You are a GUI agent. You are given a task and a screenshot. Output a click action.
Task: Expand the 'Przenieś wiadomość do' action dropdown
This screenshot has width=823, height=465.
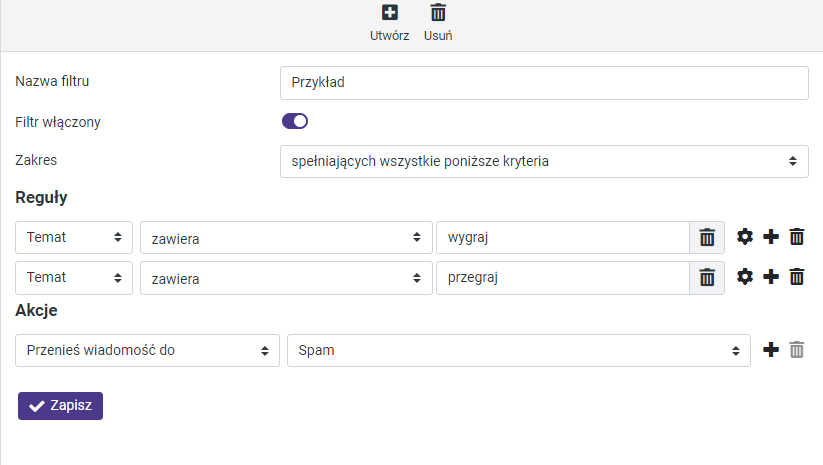point(147,351)
